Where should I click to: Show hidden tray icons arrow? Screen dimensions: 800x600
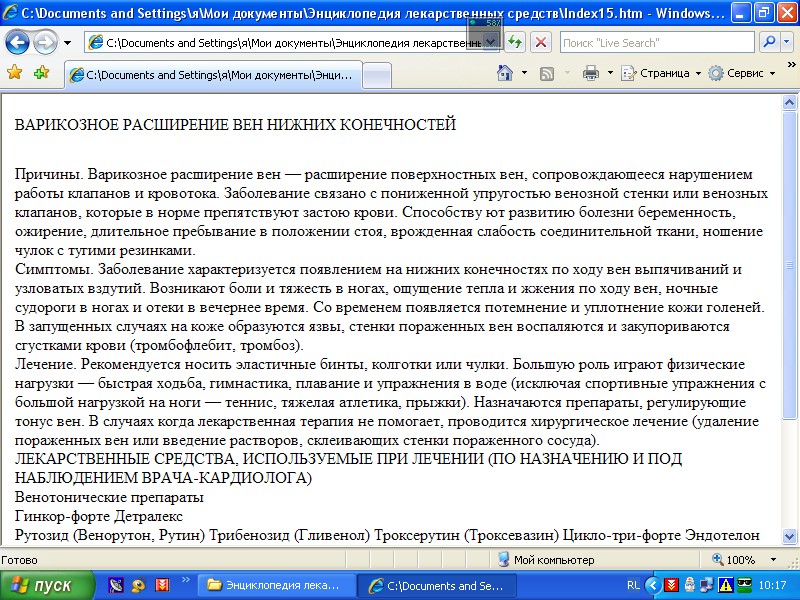tap(653, 585)
